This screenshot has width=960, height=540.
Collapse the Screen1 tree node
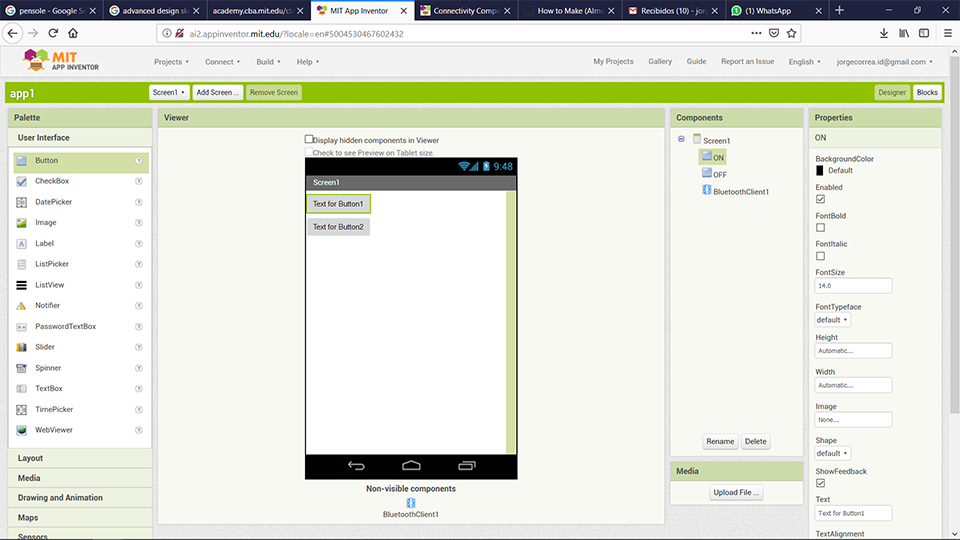click(681, 139)
